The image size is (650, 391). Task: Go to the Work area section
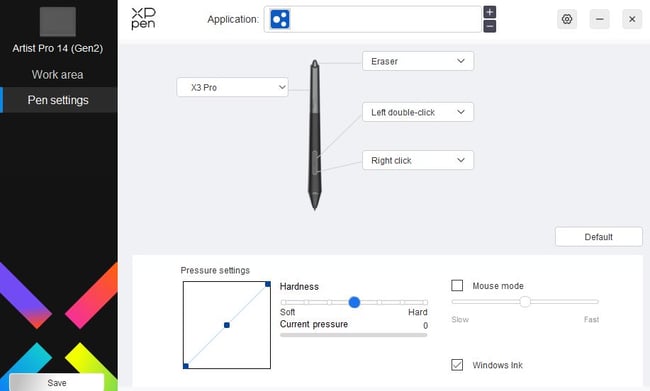[58, 75]
